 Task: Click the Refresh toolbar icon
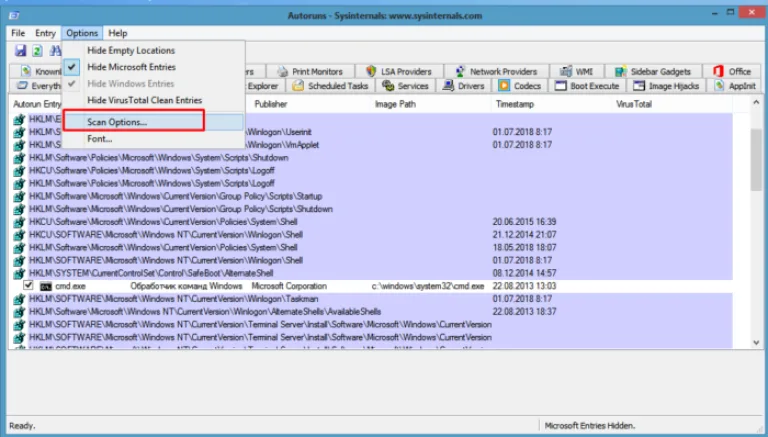click(37, 50)
